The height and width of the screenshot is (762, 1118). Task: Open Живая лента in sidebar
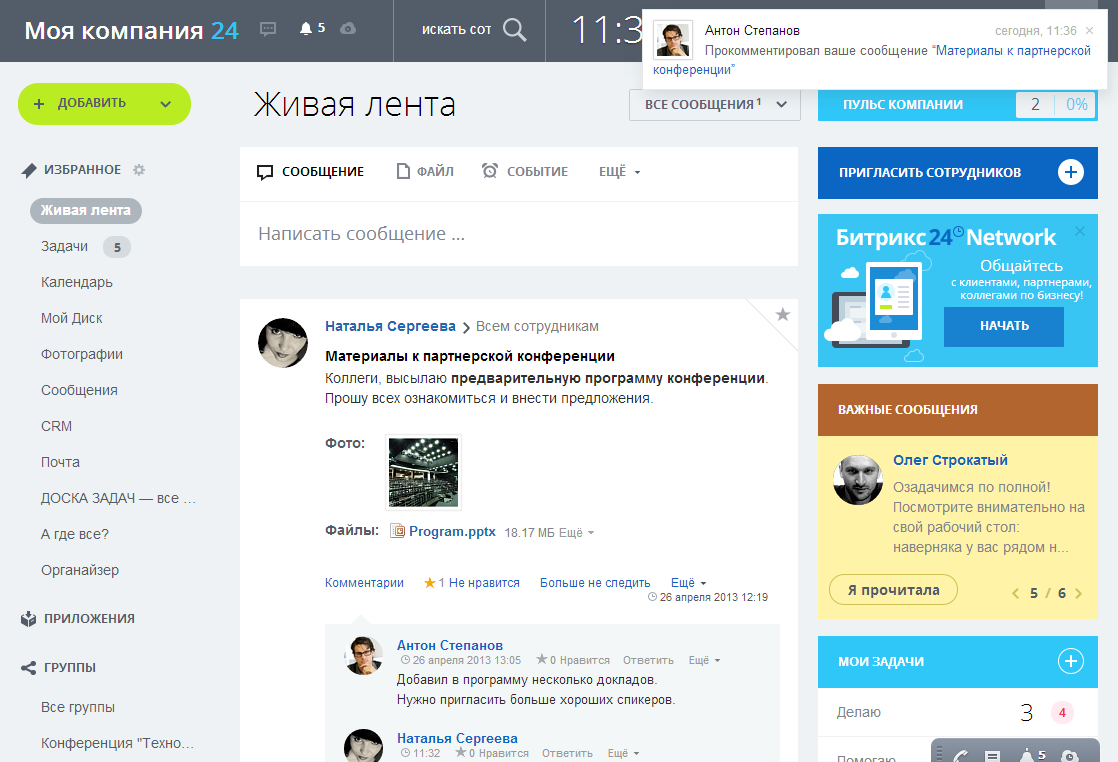click(x=86, y=210)
